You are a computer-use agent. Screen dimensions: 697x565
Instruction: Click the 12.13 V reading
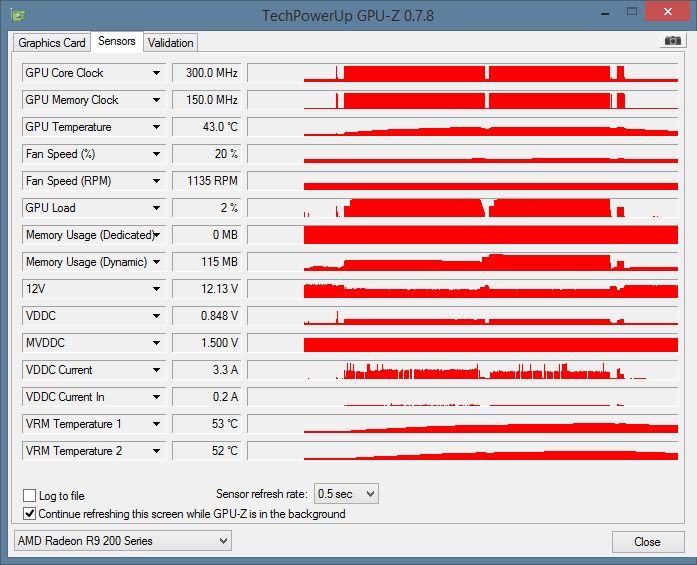tap(207, 289)
